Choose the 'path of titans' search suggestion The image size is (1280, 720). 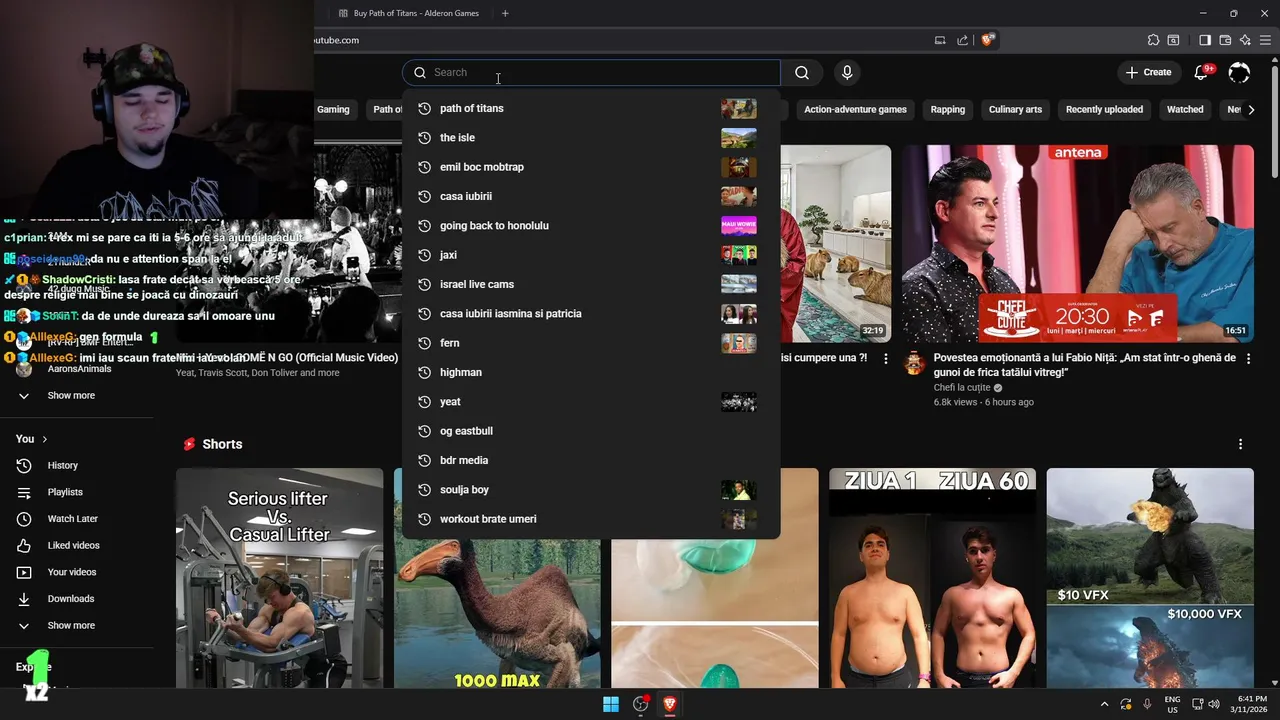pyautogui.click(x=590, y=108)
